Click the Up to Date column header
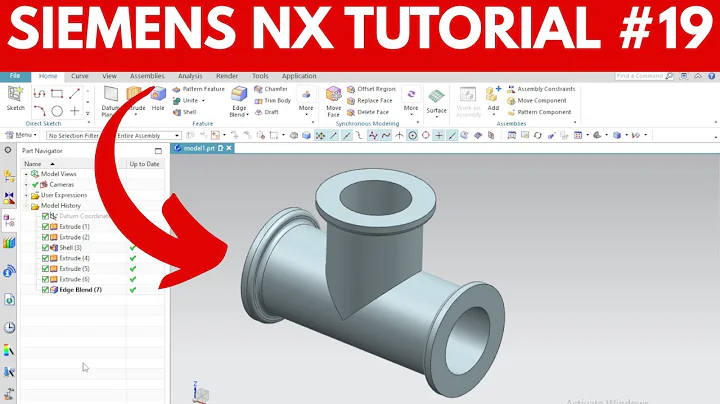 (145, 164)
